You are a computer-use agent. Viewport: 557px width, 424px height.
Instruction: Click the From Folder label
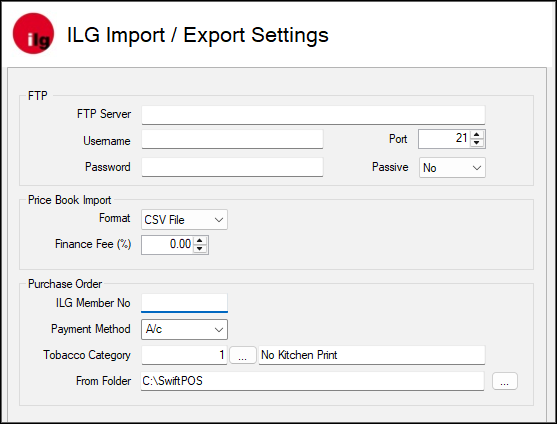(x=103, y=381)
